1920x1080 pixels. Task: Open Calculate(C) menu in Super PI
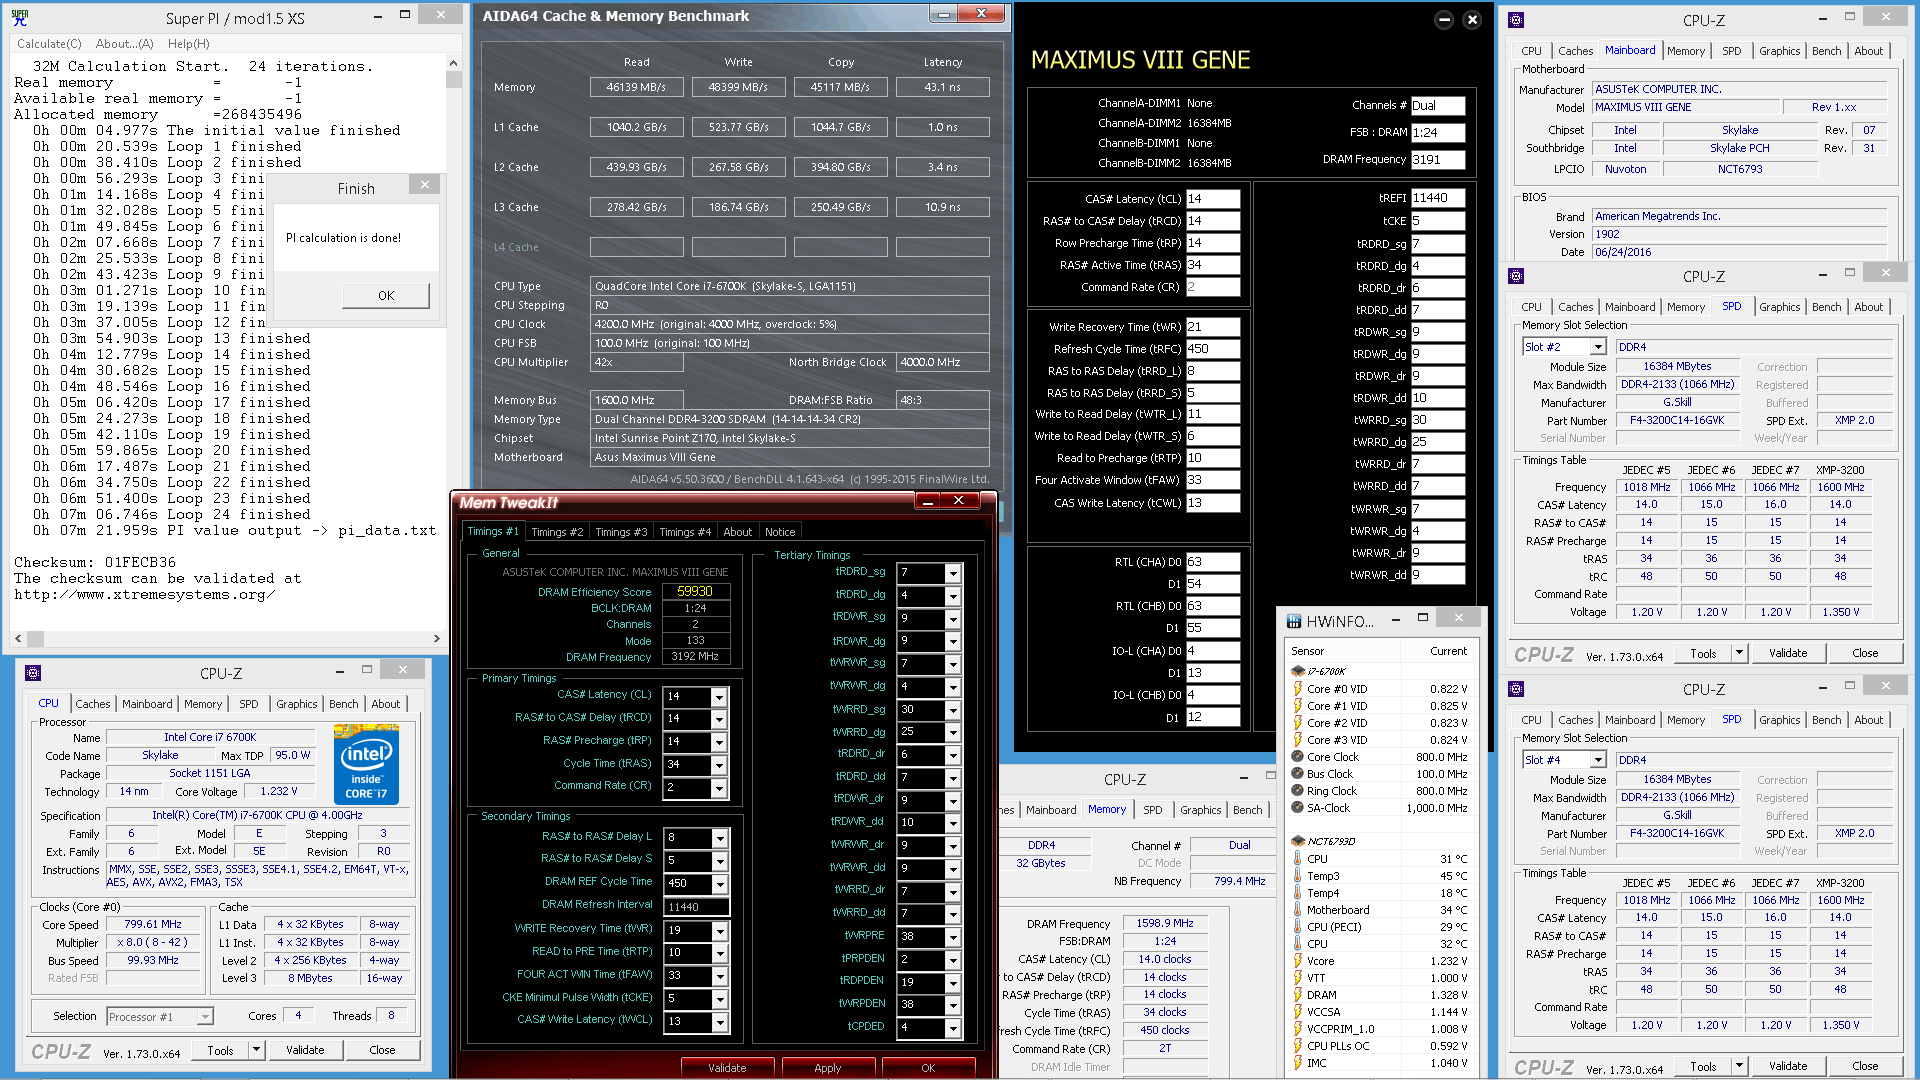click(x=49, y=44)
